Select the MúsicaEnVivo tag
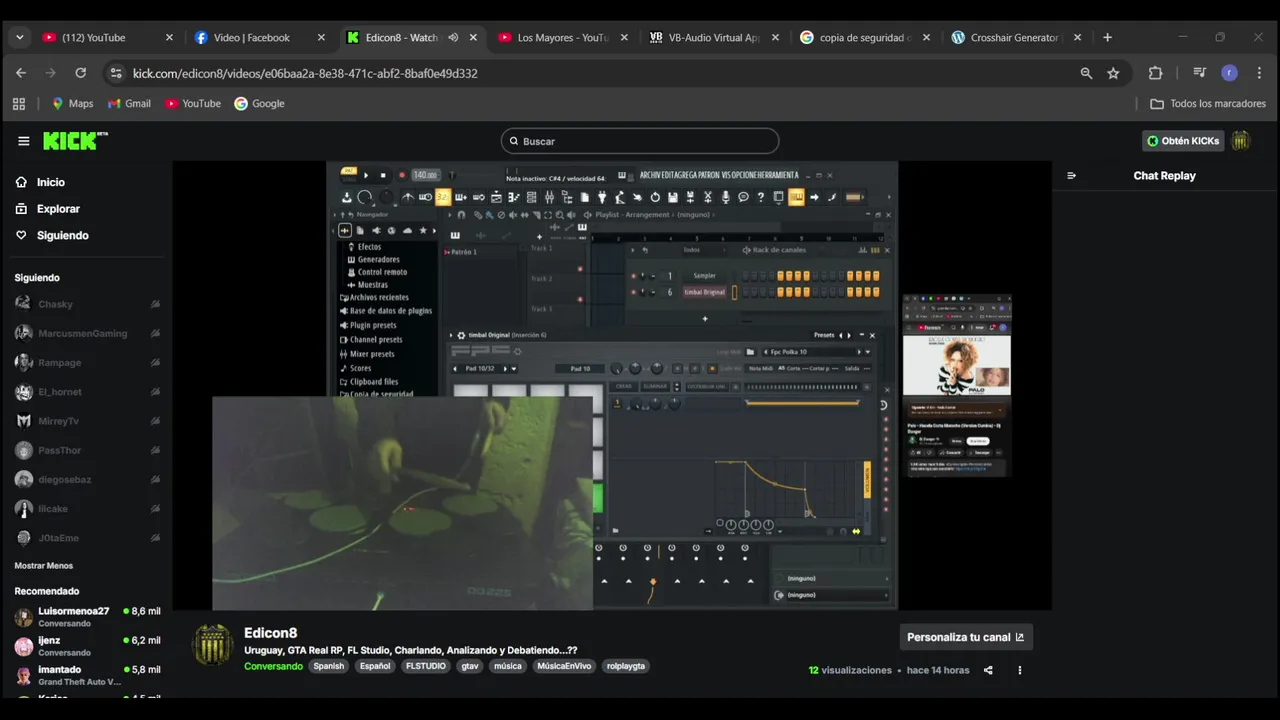 [x=564, y=666]
